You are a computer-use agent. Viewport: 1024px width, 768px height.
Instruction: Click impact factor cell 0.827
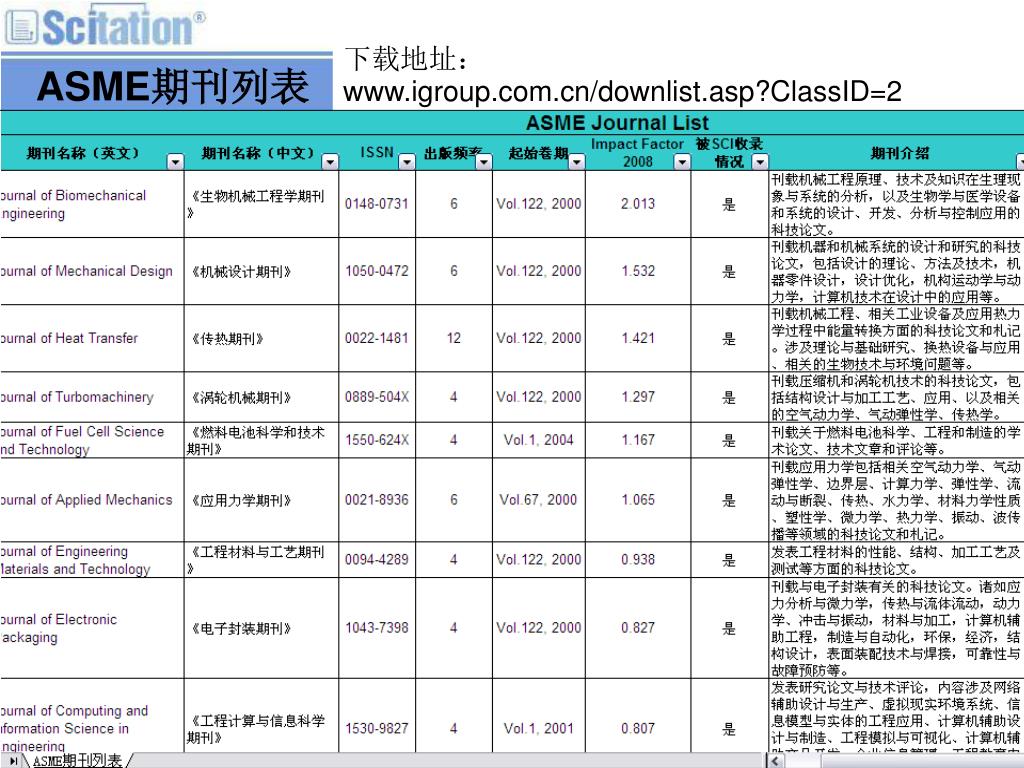(x=638, y=628)
